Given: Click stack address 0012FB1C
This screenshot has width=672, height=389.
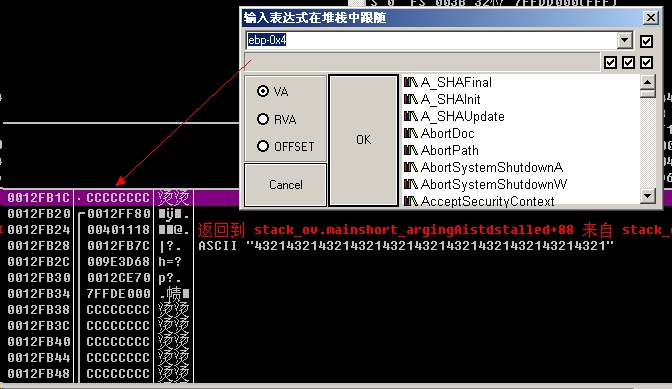Looking at the screenshot, I should 38,197.
